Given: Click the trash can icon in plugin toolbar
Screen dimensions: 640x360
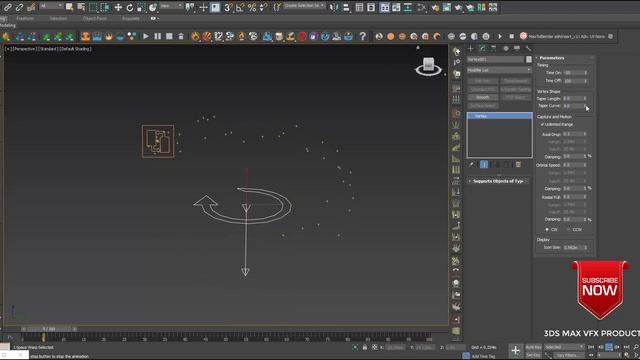Looking at the screenshot, I should tap(181, 36).
